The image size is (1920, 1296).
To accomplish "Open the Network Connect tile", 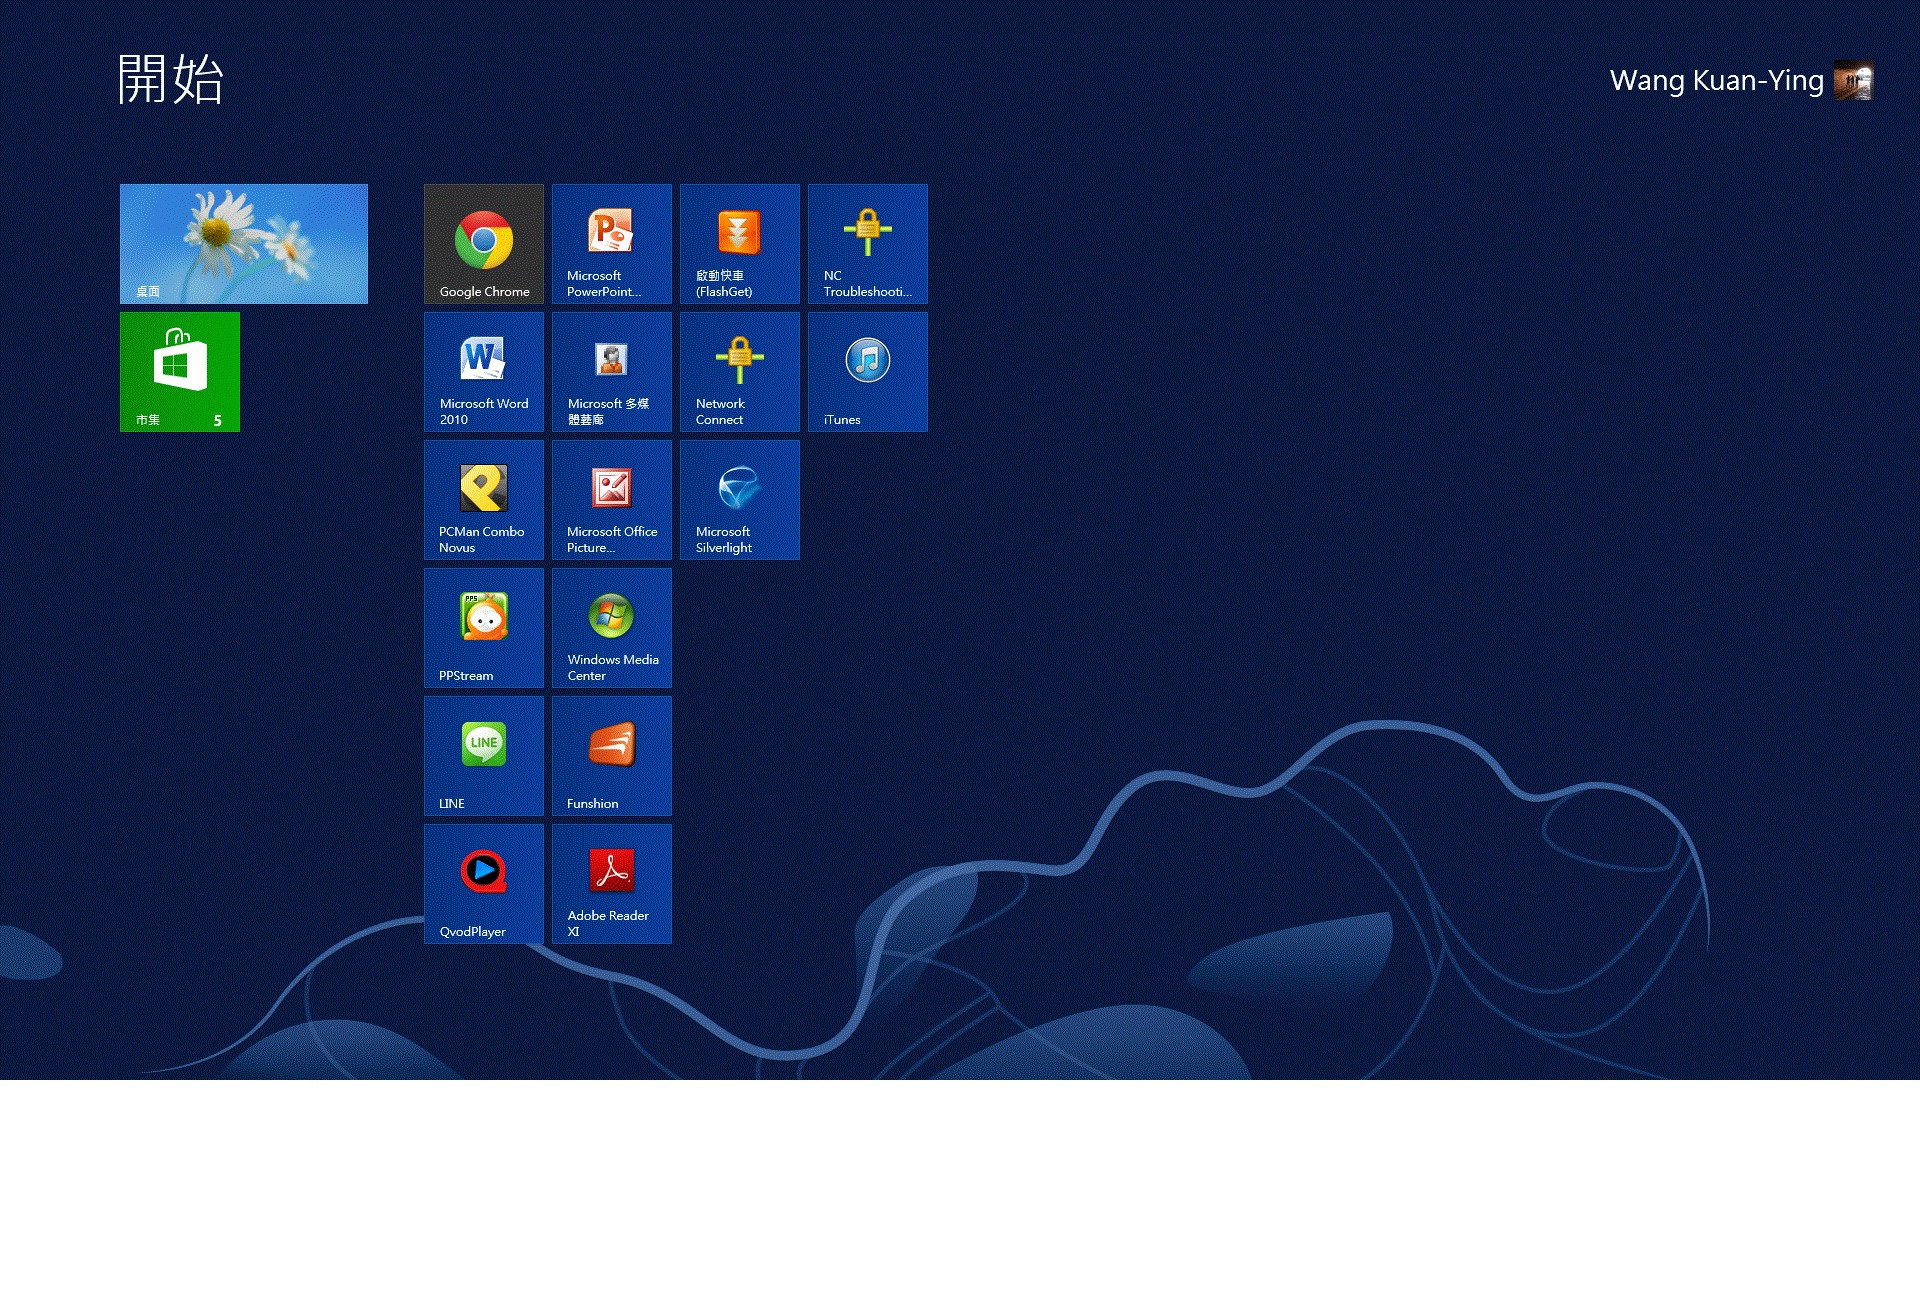I will tap(740, 372).
